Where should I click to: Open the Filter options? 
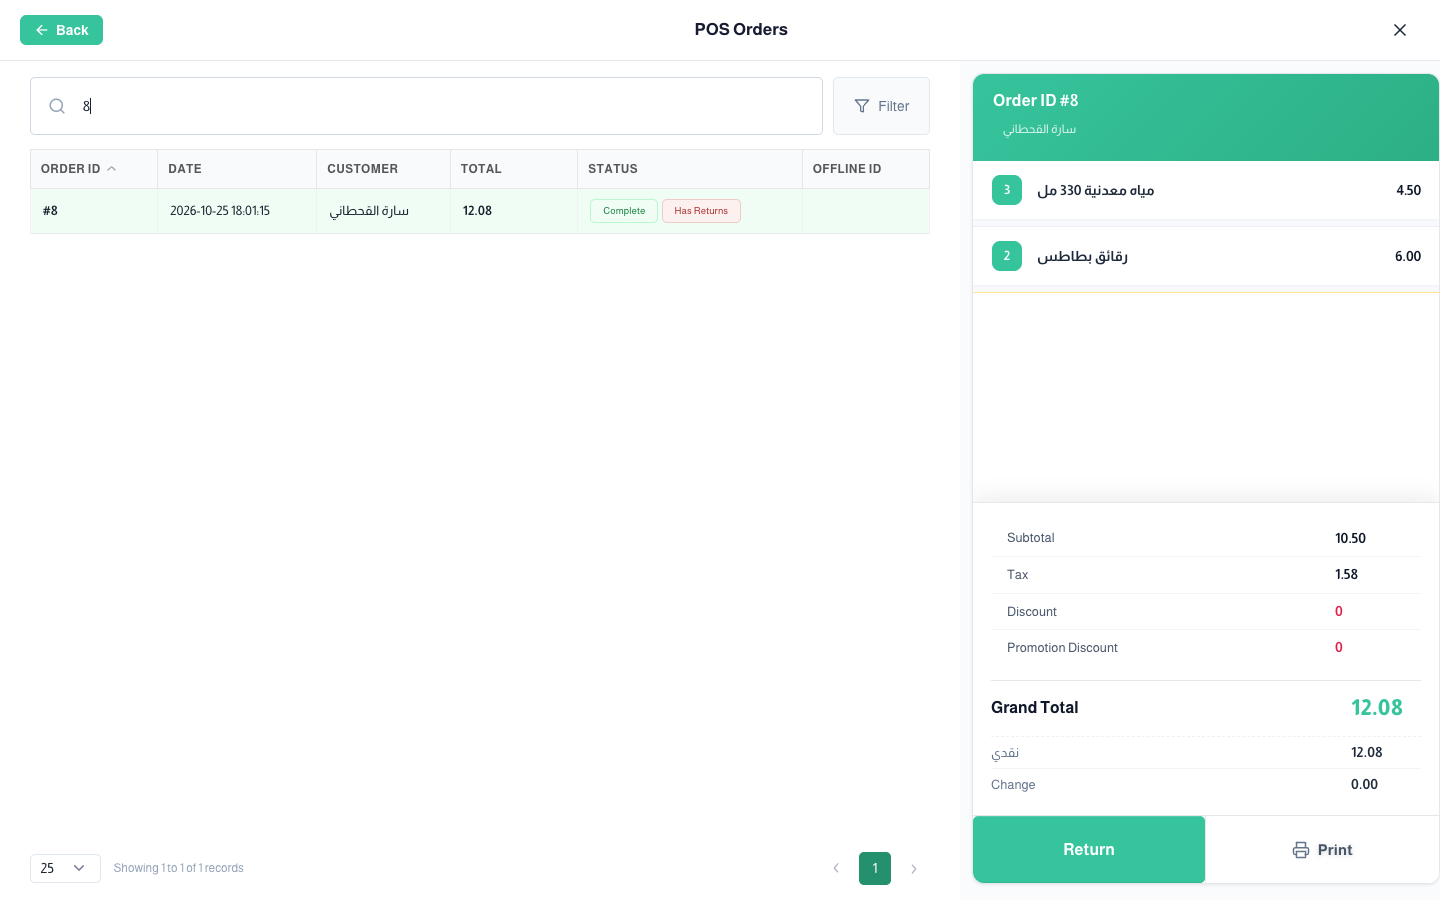pos(881,106)
